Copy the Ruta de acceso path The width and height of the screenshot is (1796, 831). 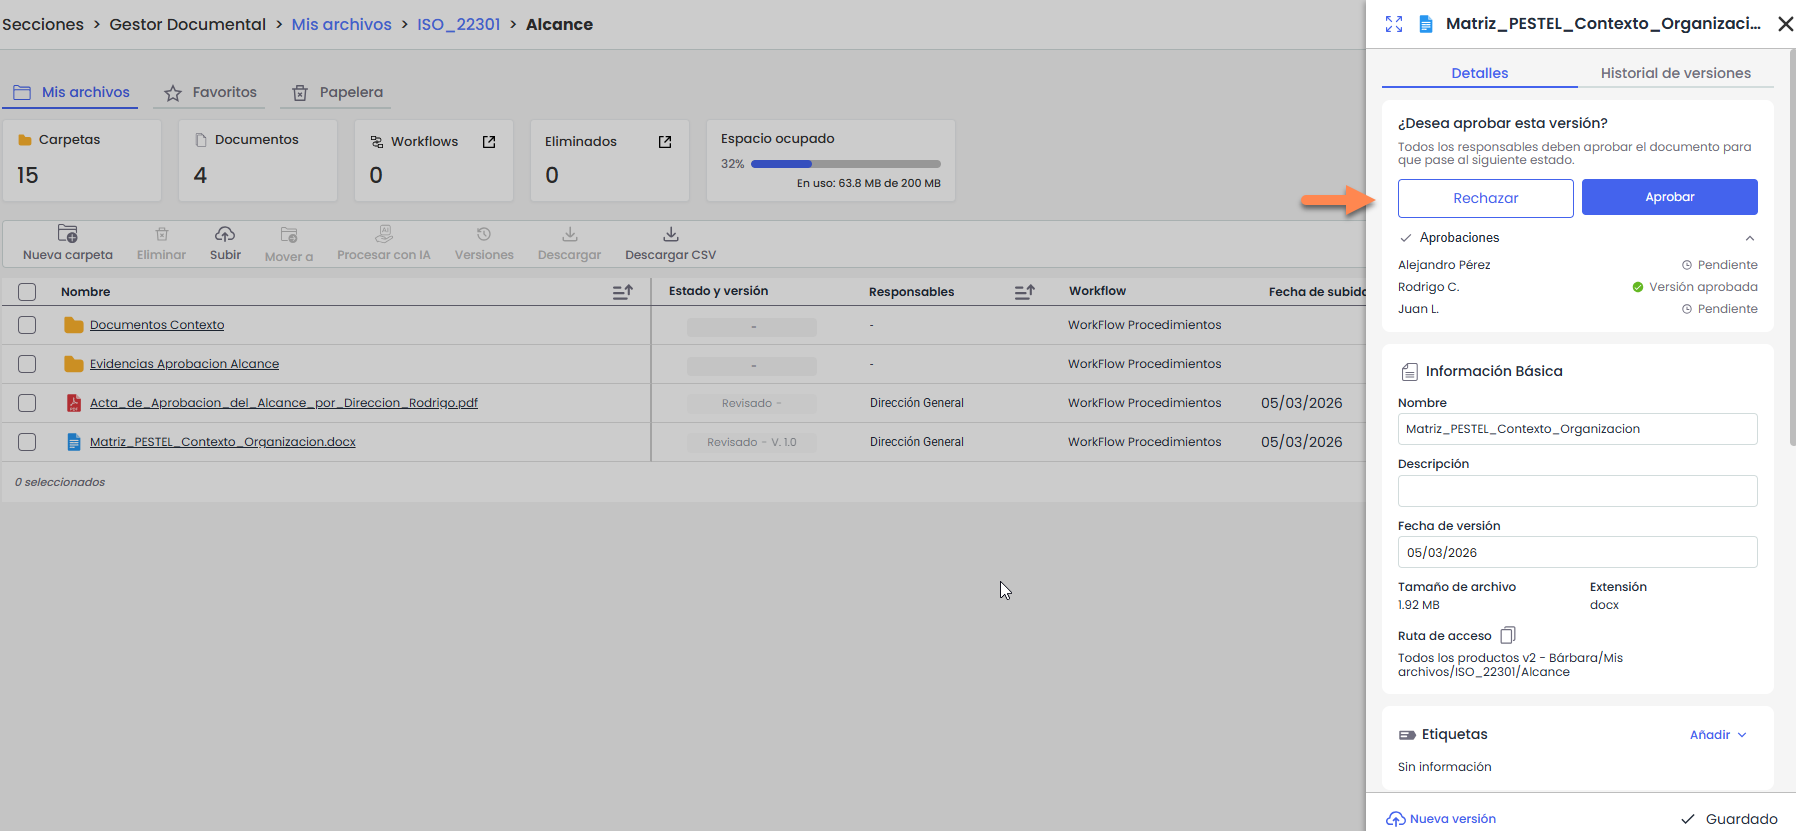pyautogui.click(x=1508, y=635)
